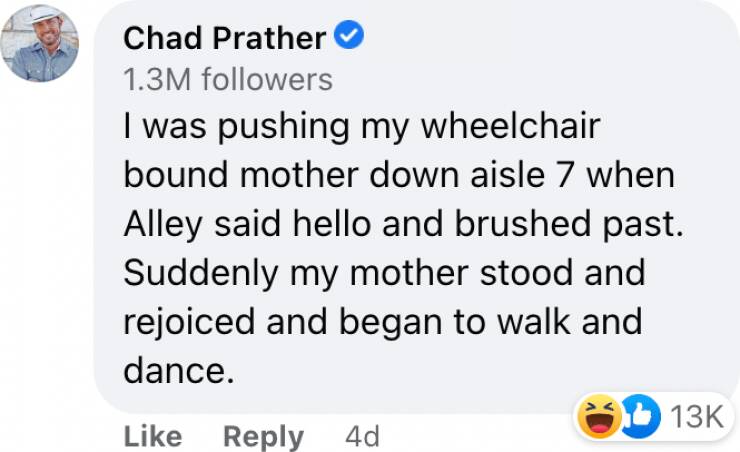Click the blue verified badge

(x=348, y=38)
